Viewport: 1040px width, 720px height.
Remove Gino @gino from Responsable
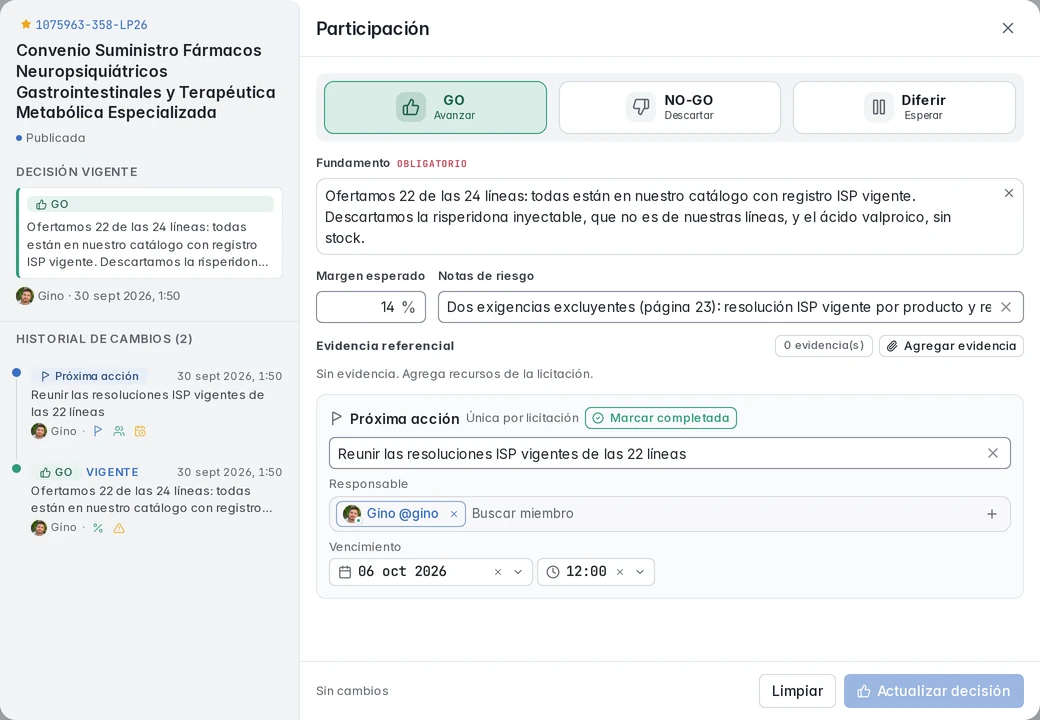point(454,514)
